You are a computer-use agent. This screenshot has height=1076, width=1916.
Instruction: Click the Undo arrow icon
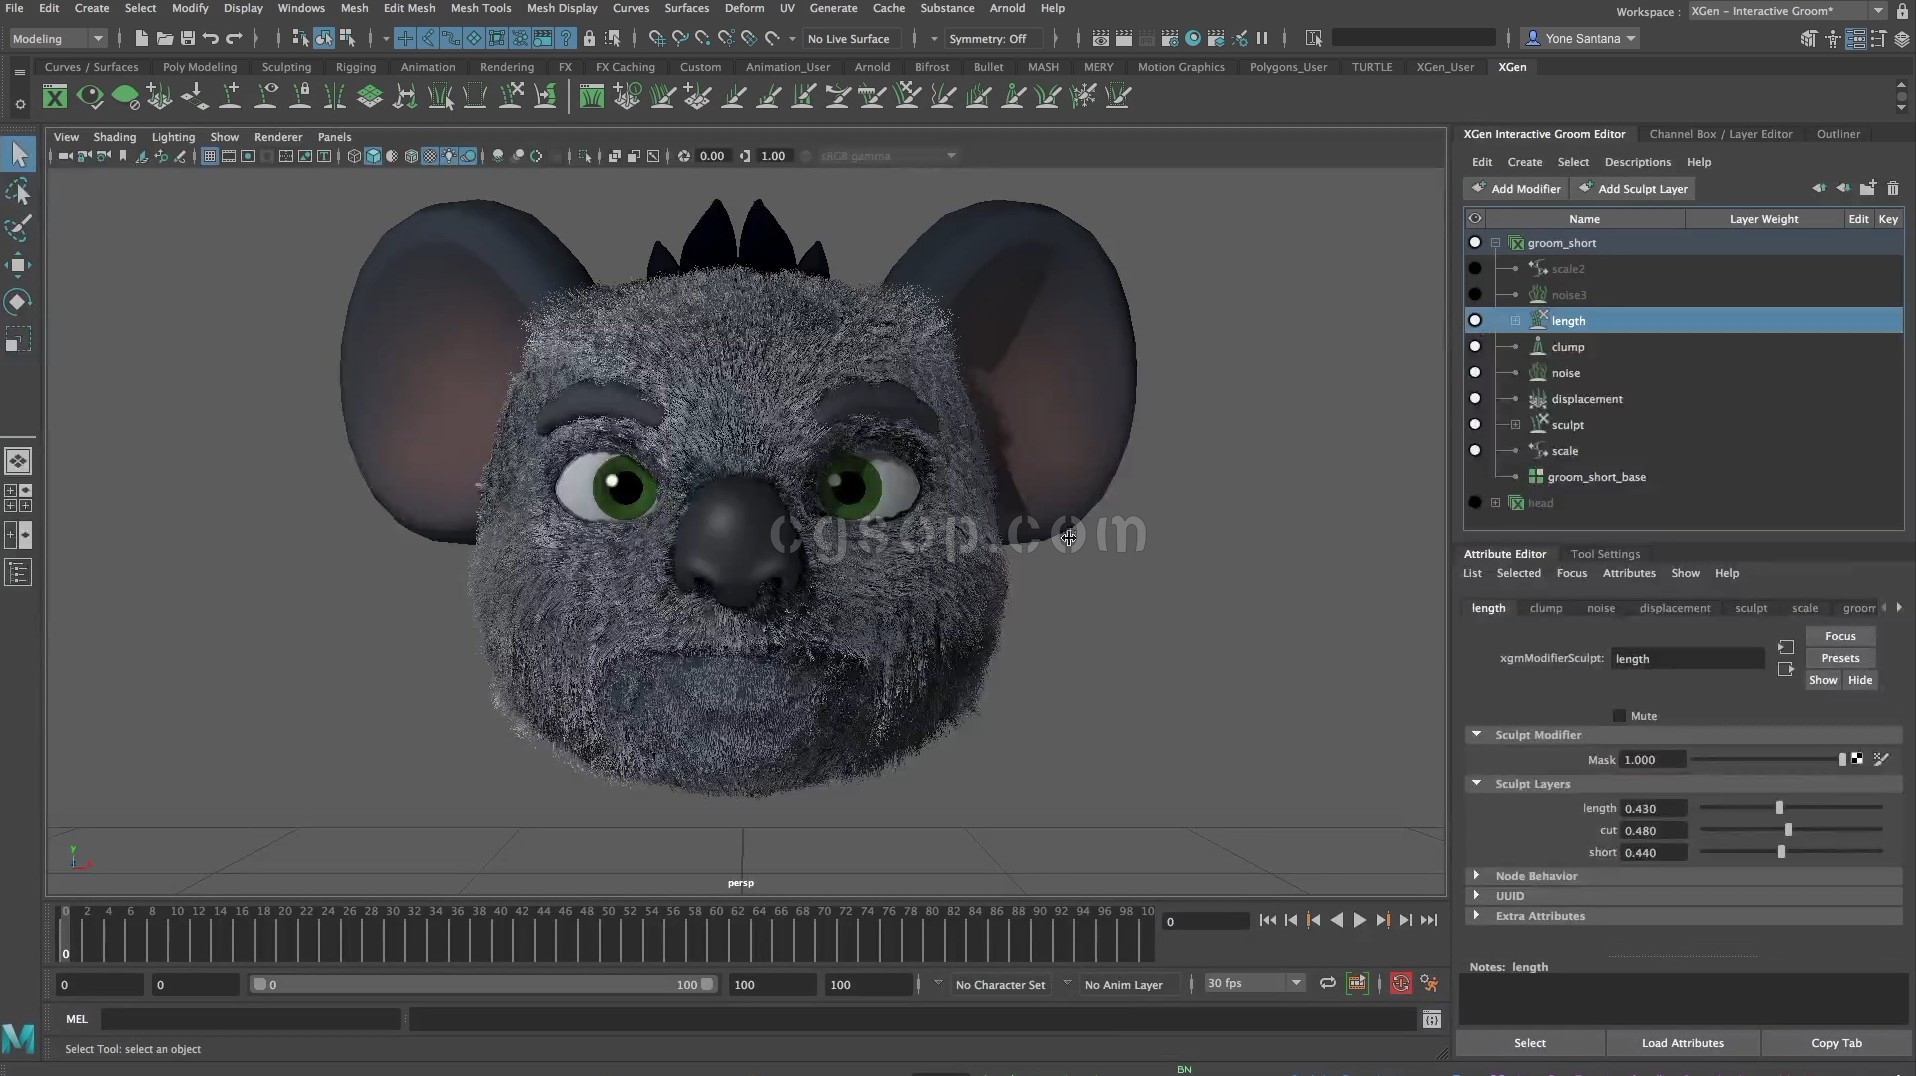pyautogui.click(x=211, y=38)
